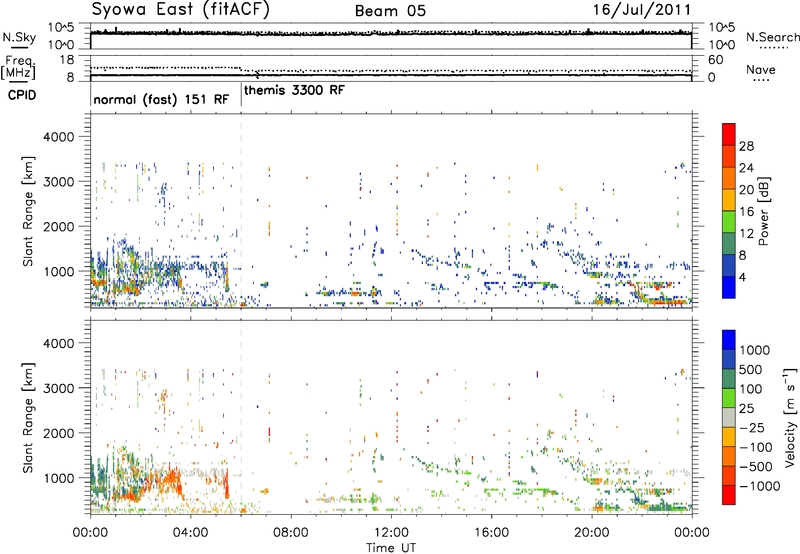Click the frequency axis value '18'

click(67, 60)
